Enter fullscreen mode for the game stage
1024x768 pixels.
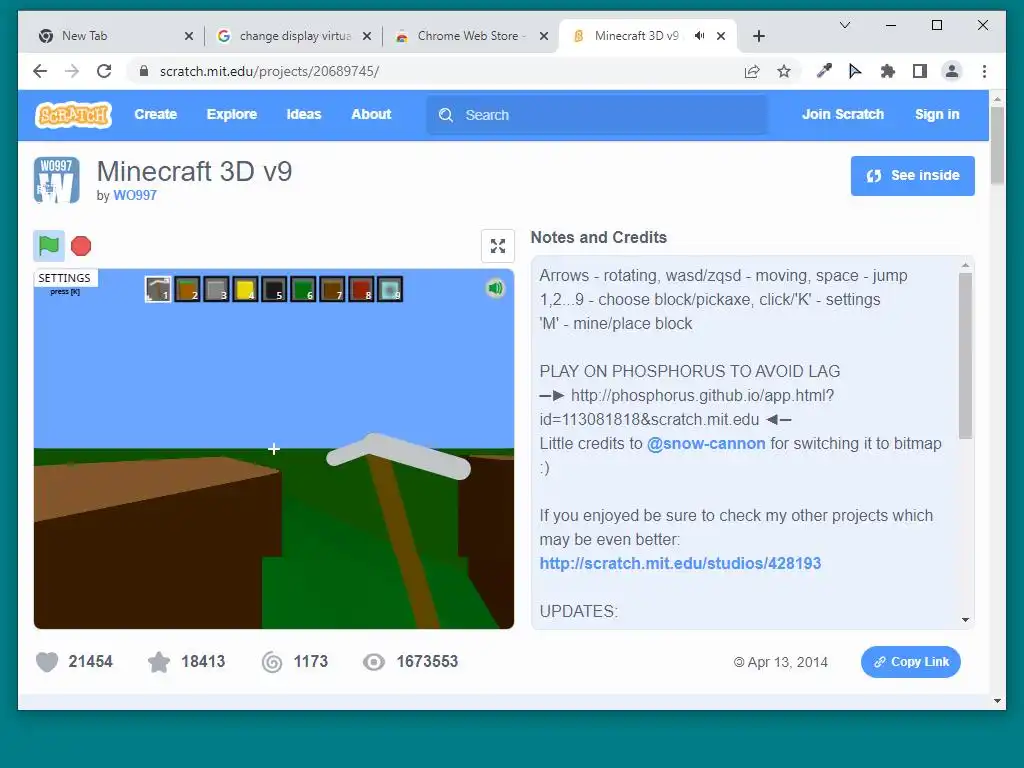click(x=498, y=246)
